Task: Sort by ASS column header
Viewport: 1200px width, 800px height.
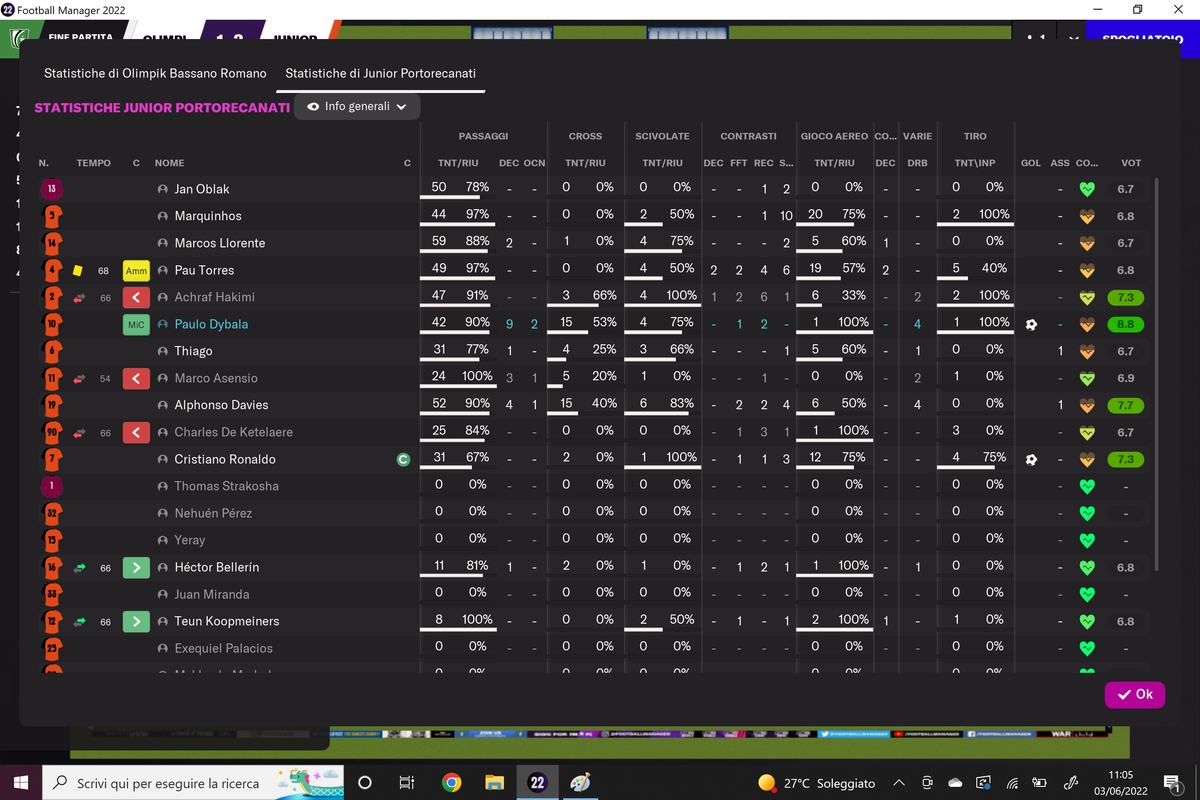Action: click(x=1060, y=163)
